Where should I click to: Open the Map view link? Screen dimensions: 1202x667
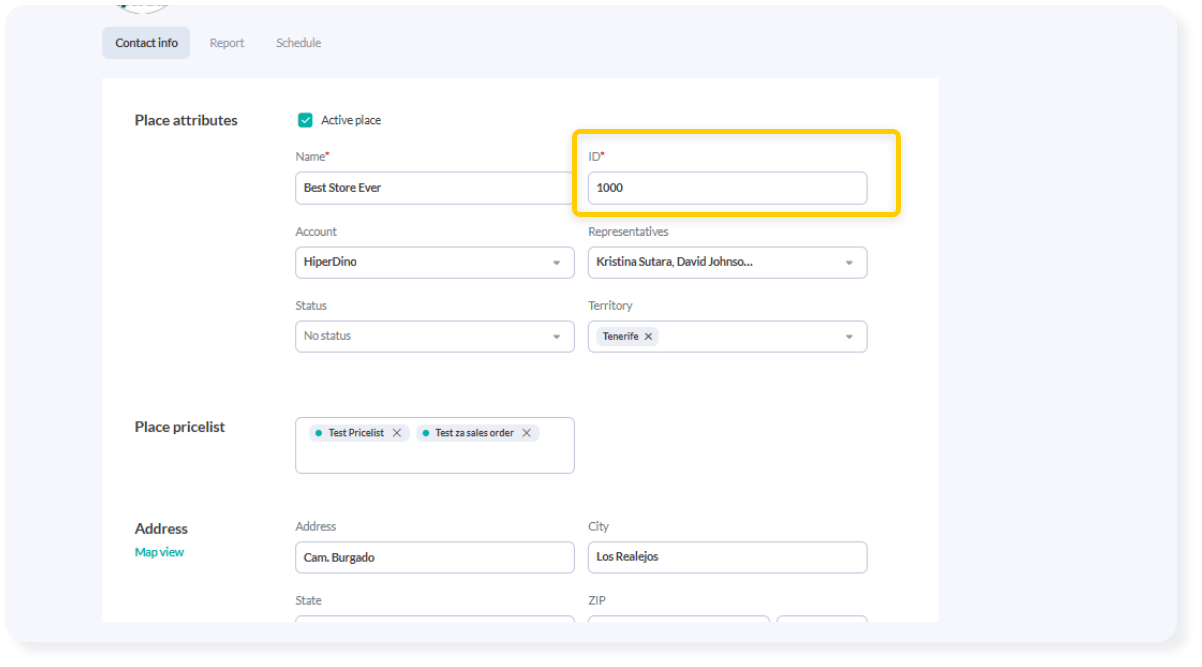tap(159, 552)
